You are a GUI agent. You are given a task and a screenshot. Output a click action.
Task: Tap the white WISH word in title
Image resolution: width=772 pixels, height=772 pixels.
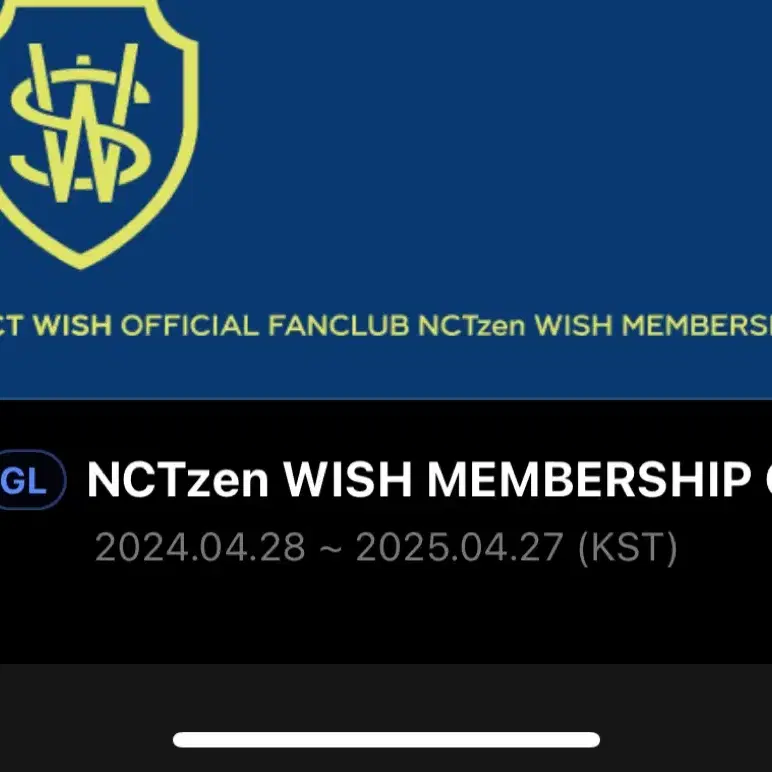(347, 480)
